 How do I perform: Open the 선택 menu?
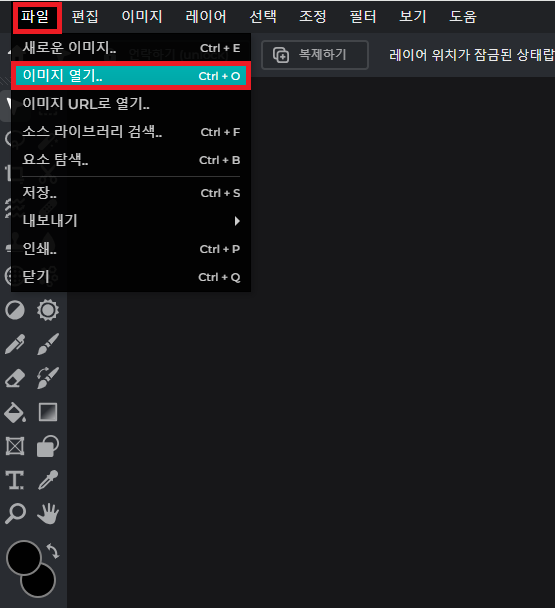(263, 17)
